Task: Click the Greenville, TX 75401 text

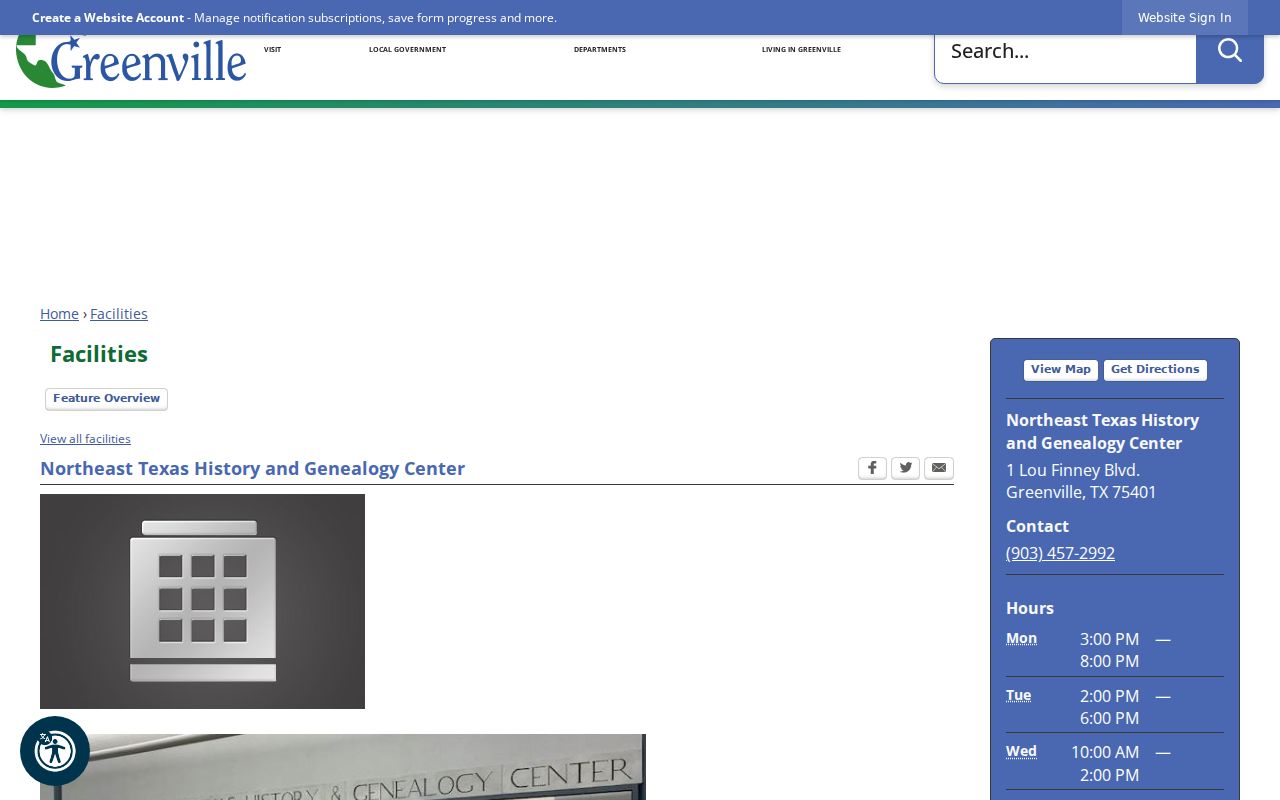Action: tap(1081, 492)
